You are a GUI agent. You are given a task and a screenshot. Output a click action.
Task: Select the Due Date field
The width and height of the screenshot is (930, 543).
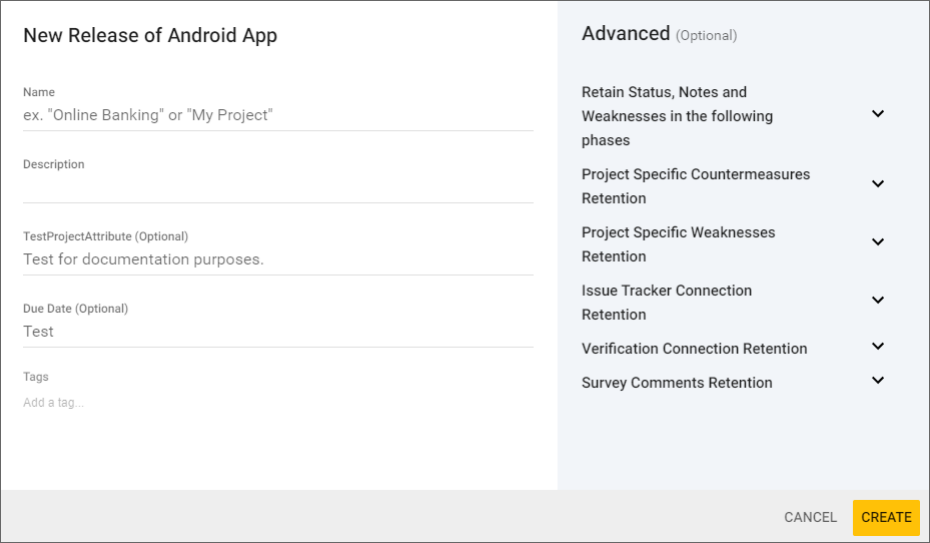click(277, 331)
